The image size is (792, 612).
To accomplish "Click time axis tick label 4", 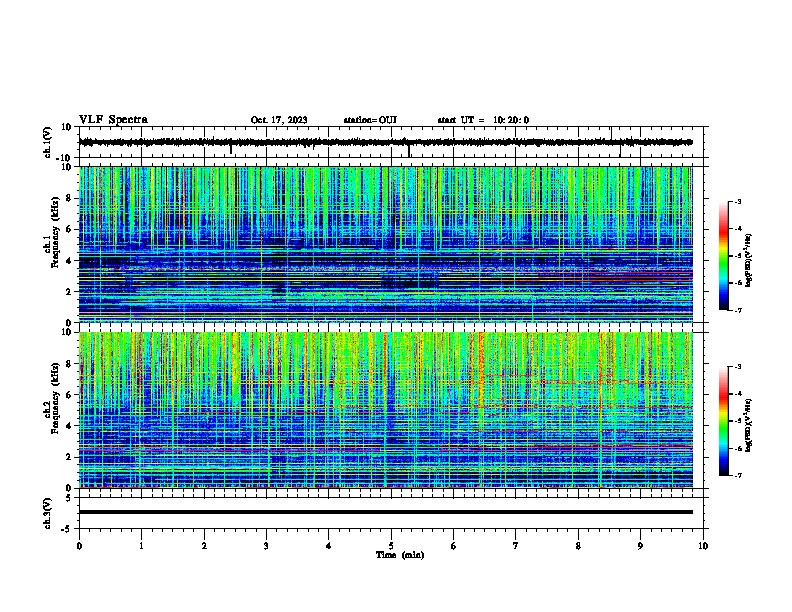I will [x=329, y=546].
